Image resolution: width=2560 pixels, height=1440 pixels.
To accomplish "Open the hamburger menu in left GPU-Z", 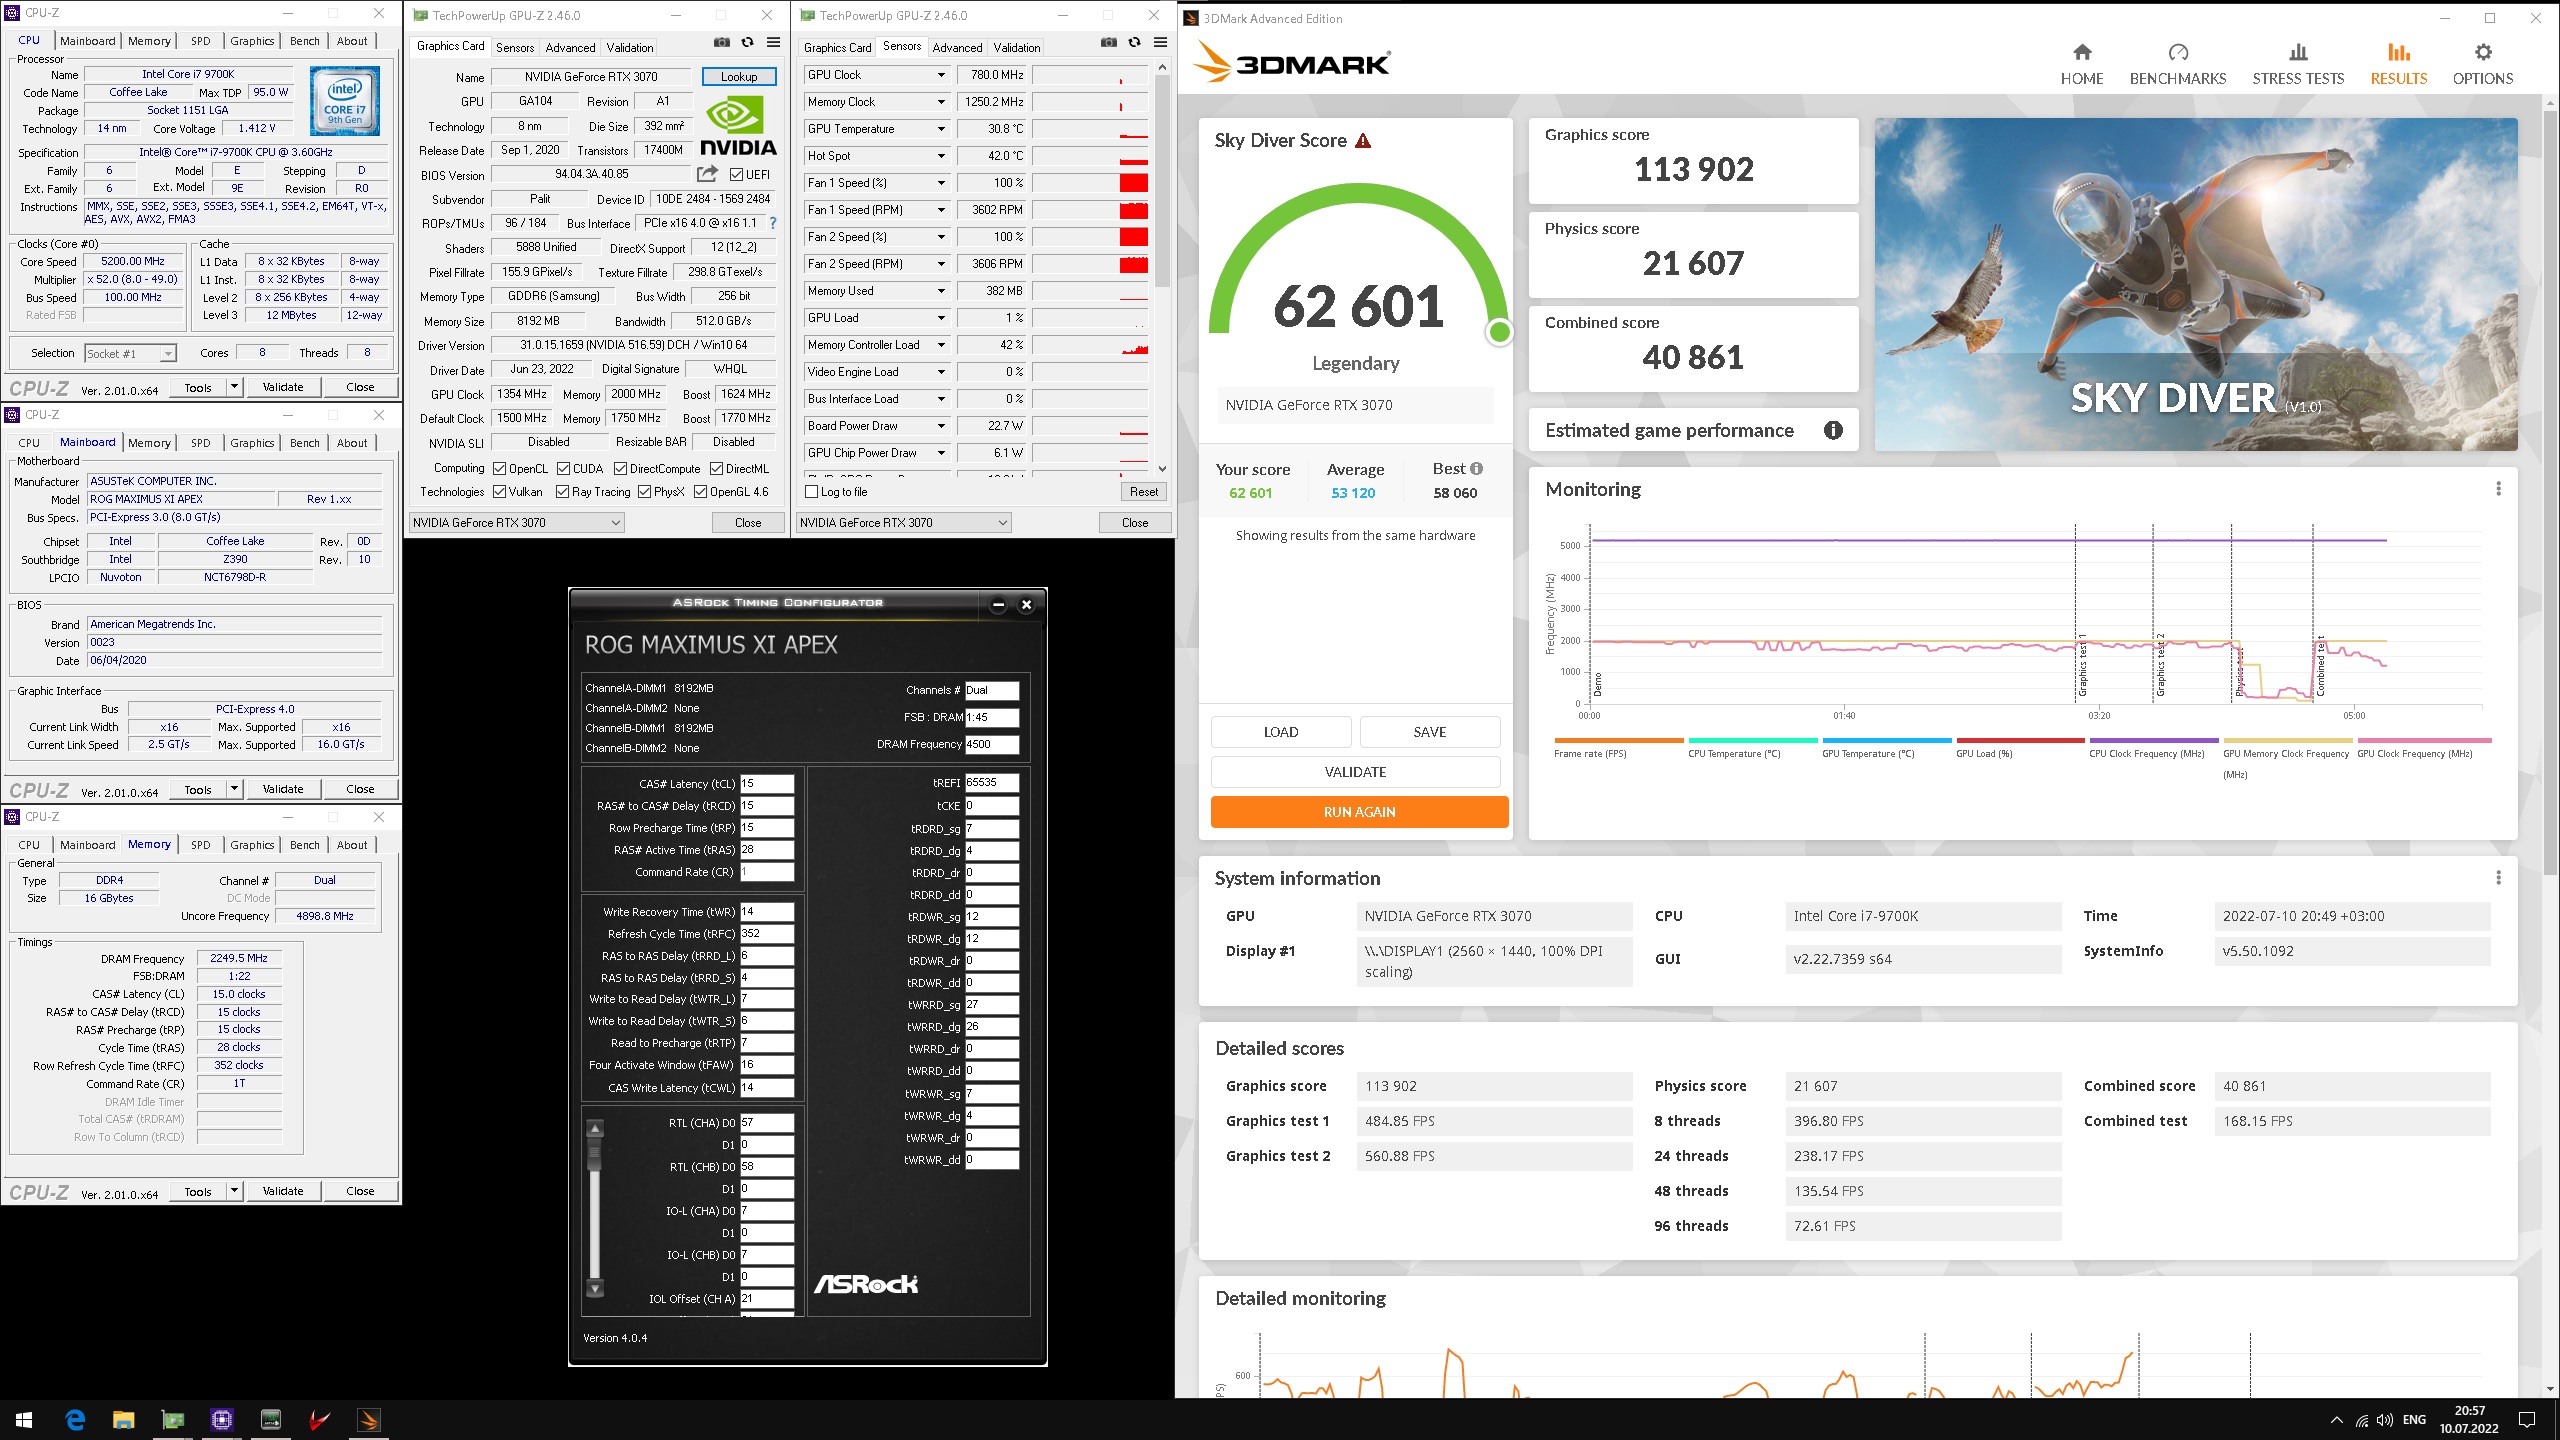I will tap(773, 42).
